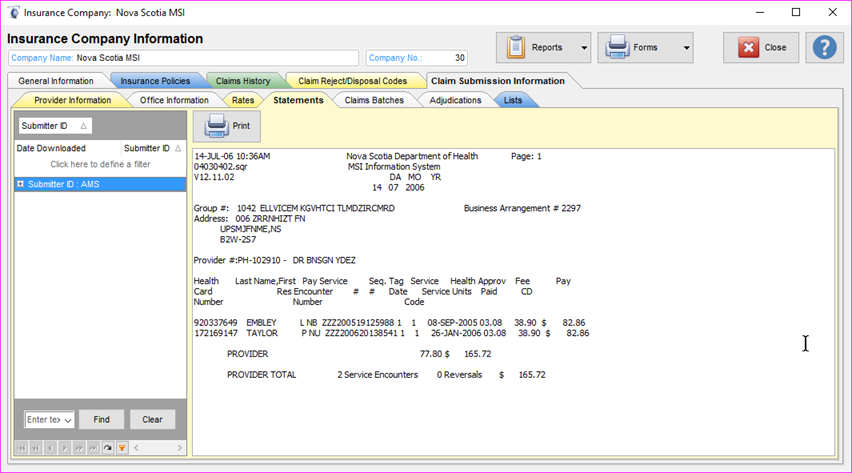Screen dimensions: 852x473
Task: Open the Forms dropdown arrow
Action: coord(686,48)
